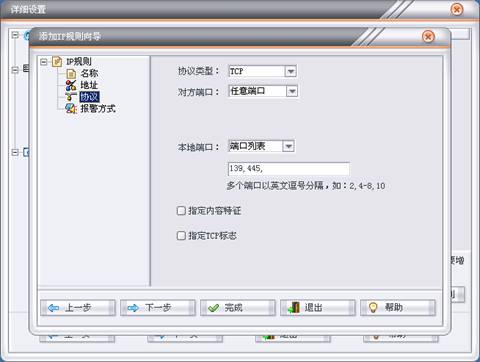The width and height of the screenshot is (480, 362).
Task: Click the 地址 tree item icon
Action: click(71, 85)
